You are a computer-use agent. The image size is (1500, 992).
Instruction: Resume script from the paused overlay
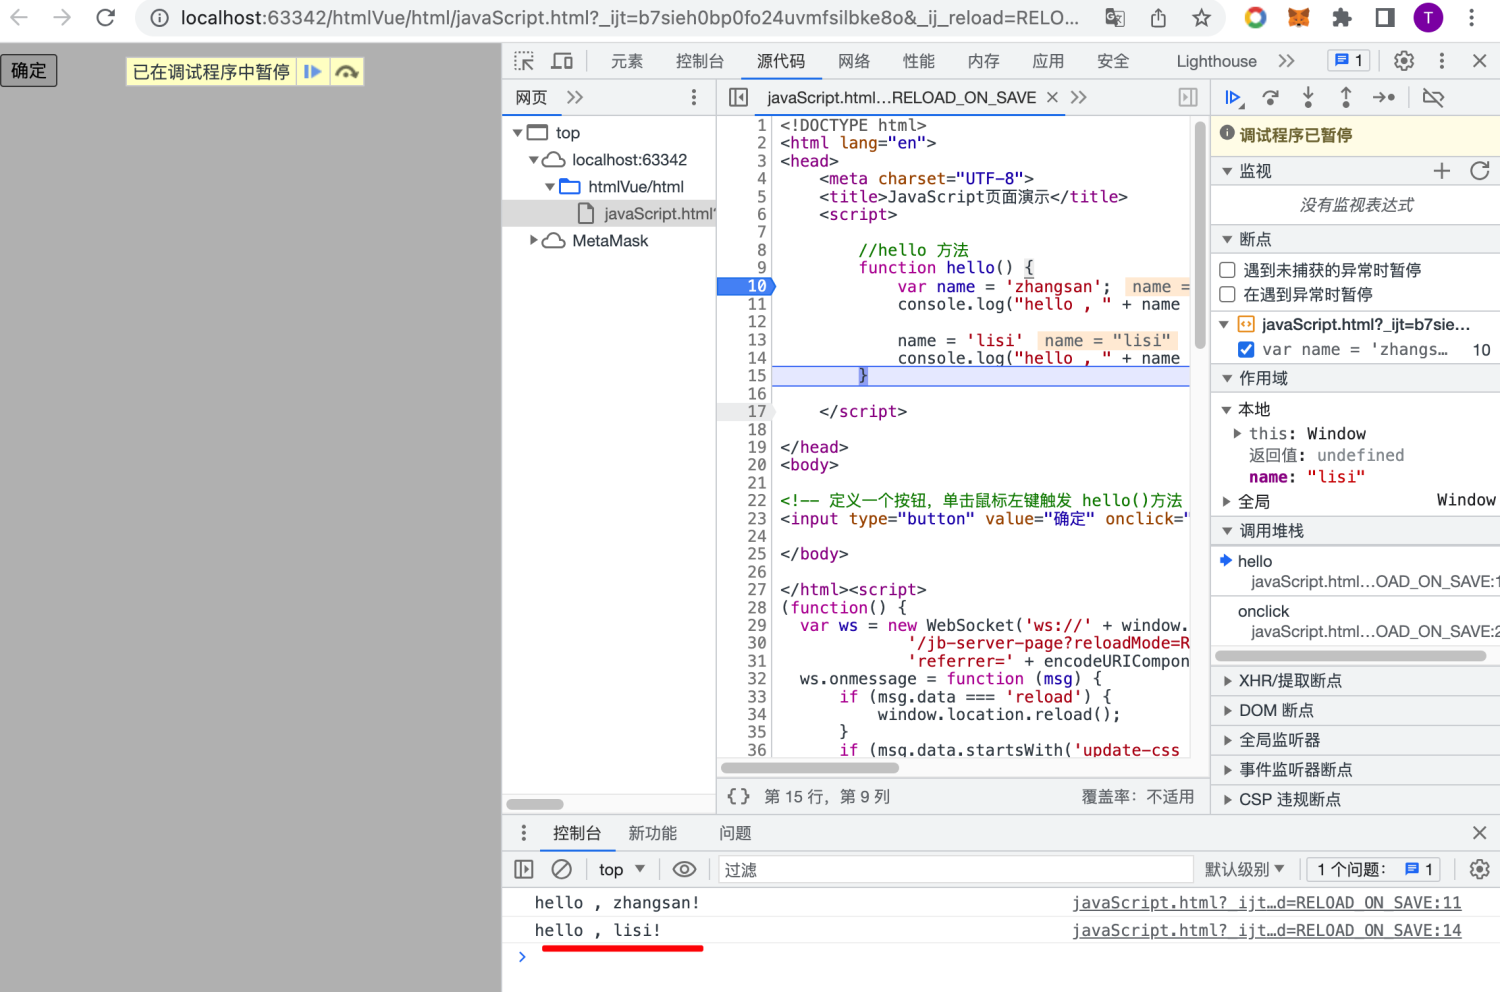[x=313, y=72]
